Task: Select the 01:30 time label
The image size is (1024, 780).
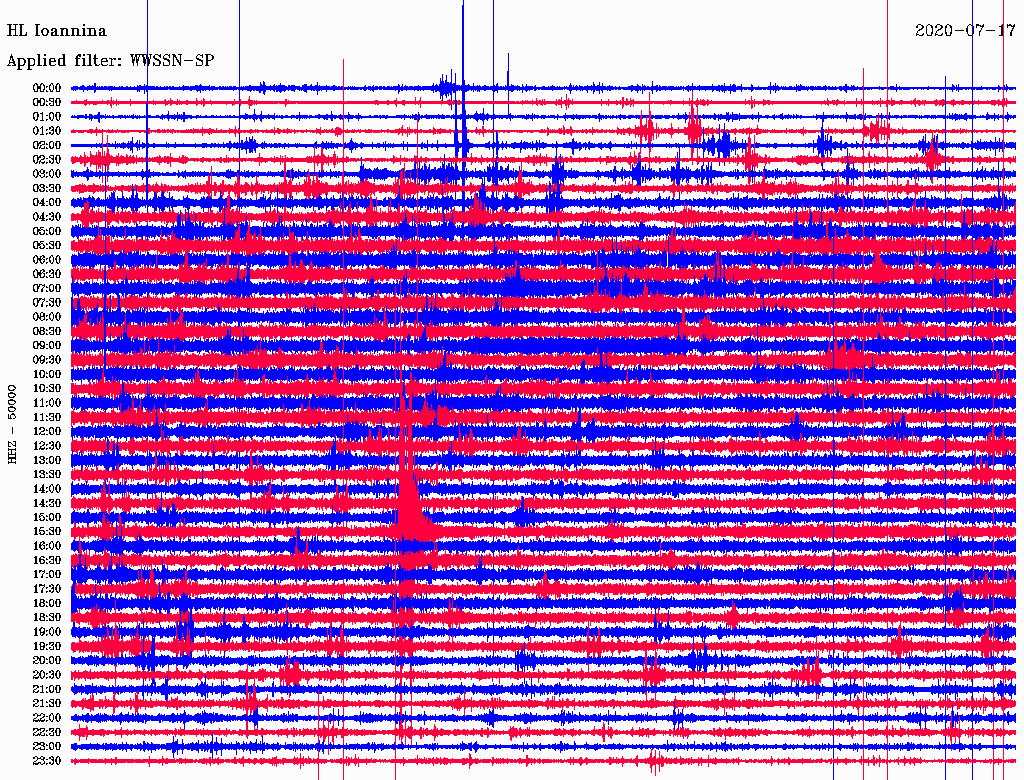Action: (x=47, y=131)
